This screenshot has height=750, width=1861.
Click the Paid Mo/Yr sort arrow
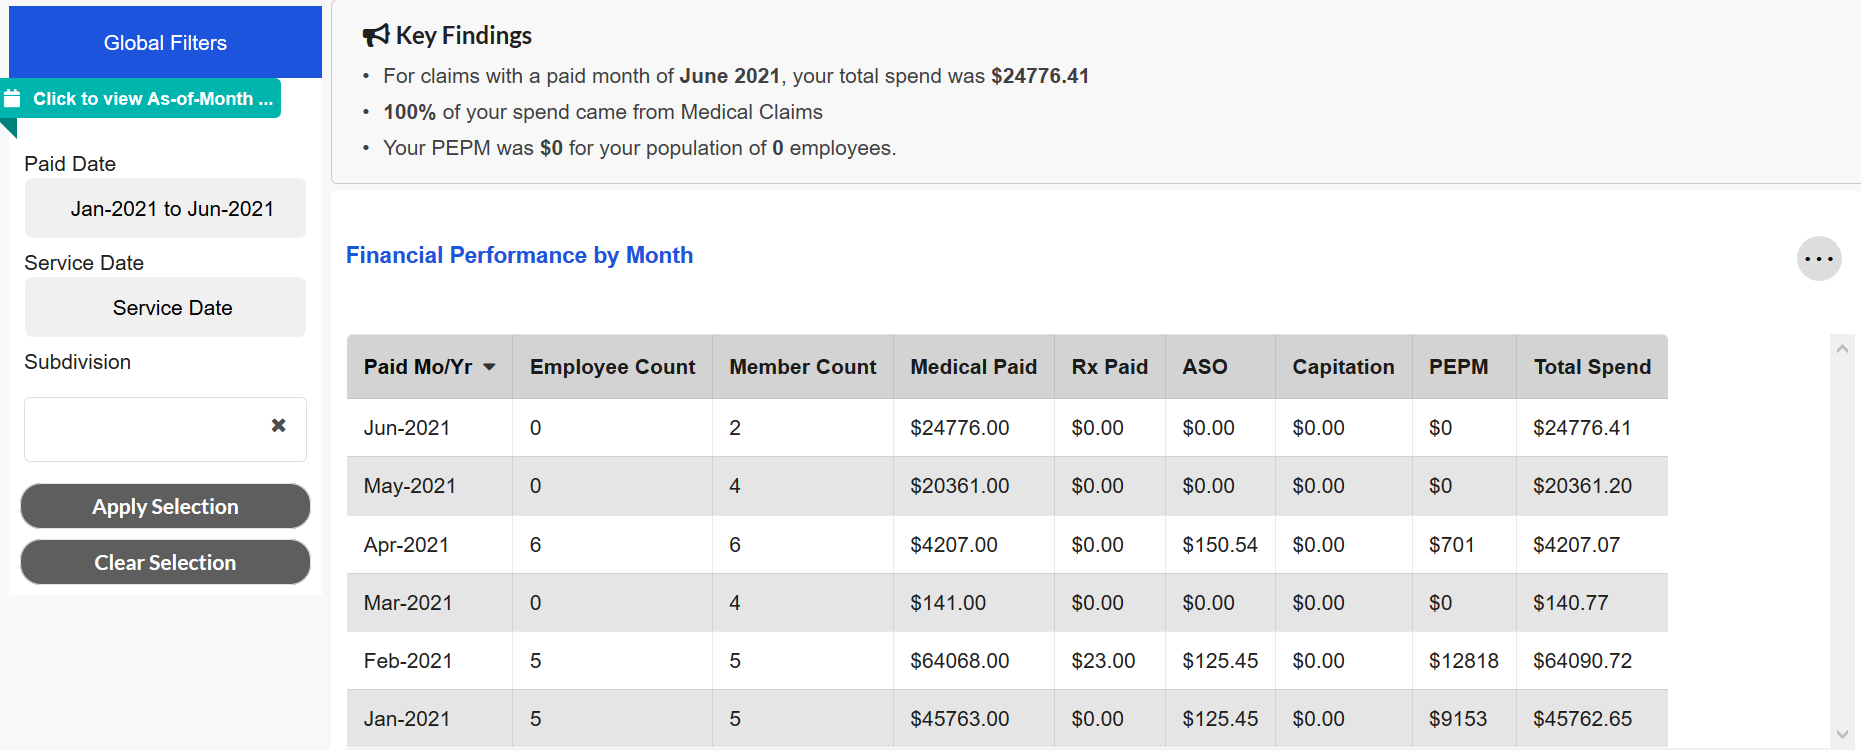489,367
